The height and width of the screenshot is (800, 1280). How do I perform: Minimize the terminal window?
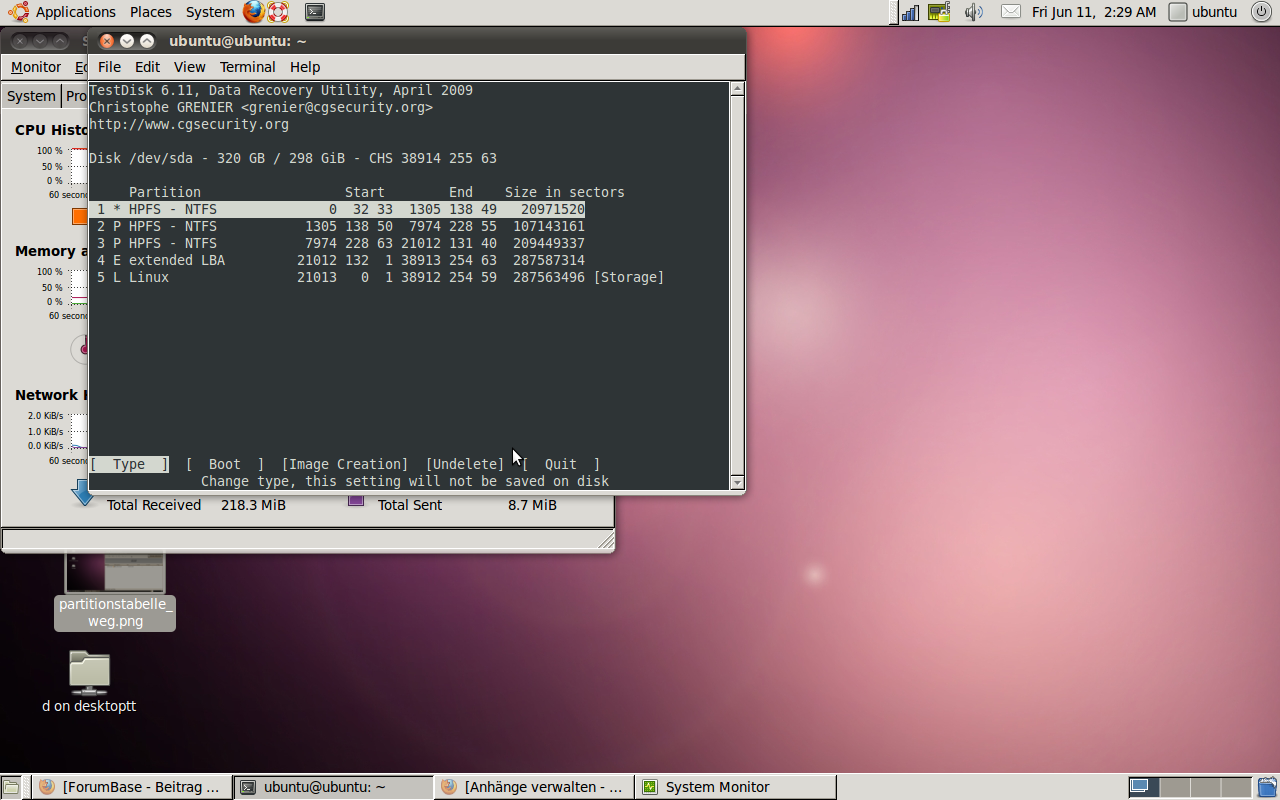[127, 41]
